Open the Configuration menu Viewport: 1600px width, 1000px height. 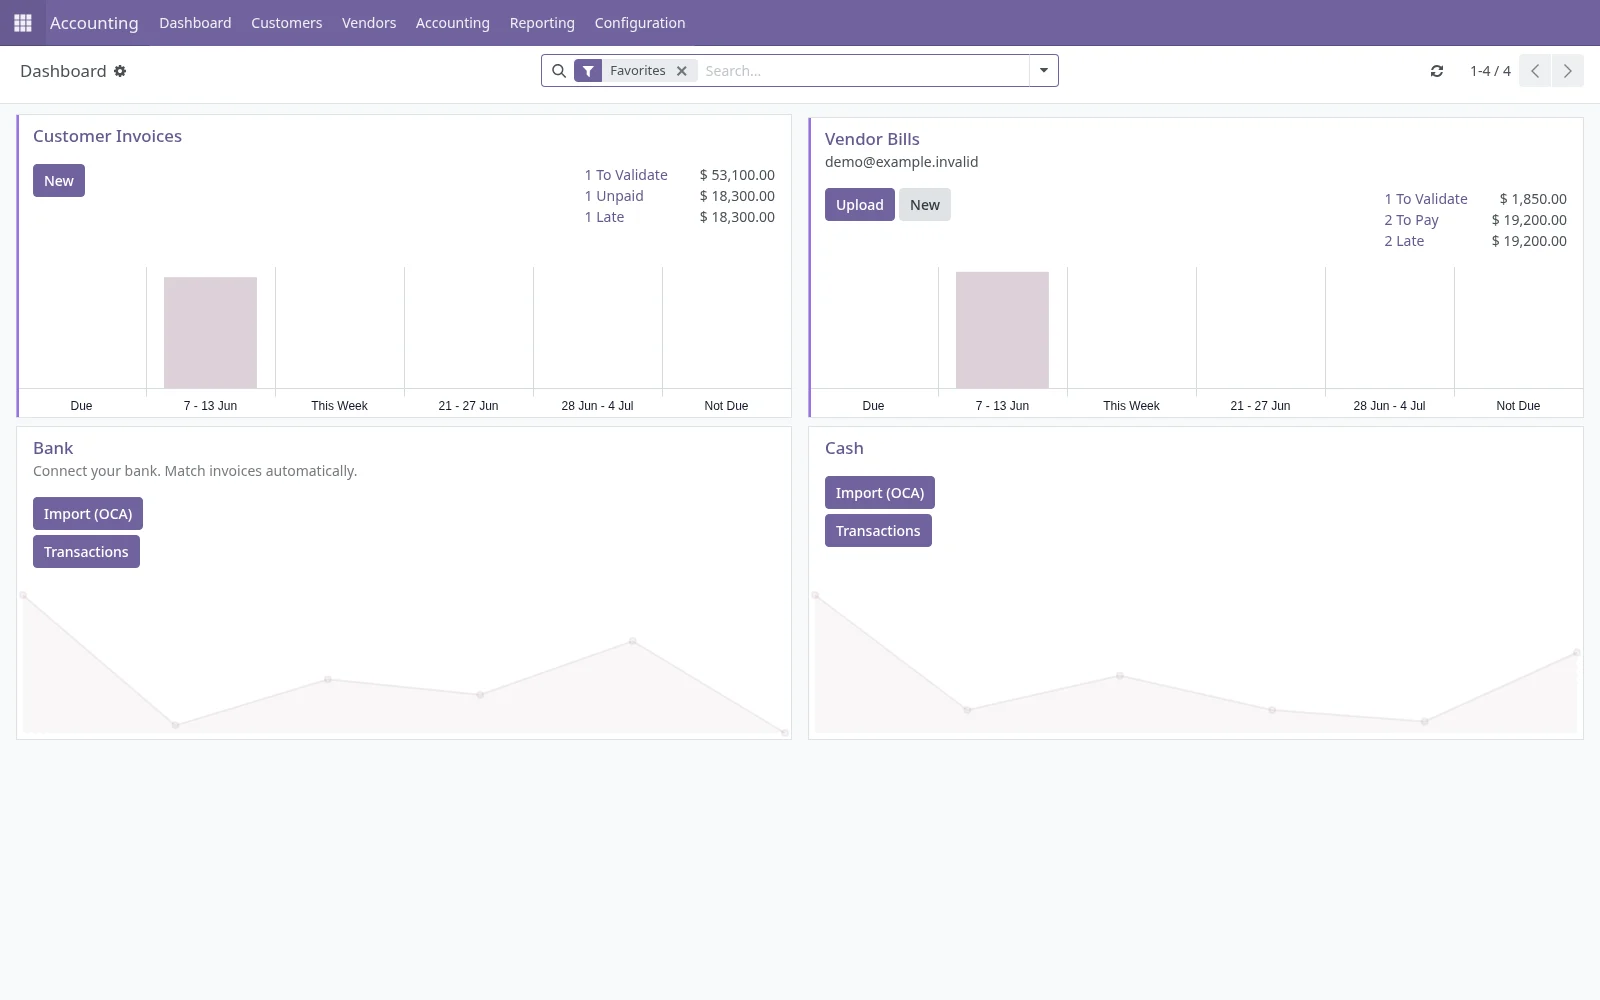[x=640, y=23]
